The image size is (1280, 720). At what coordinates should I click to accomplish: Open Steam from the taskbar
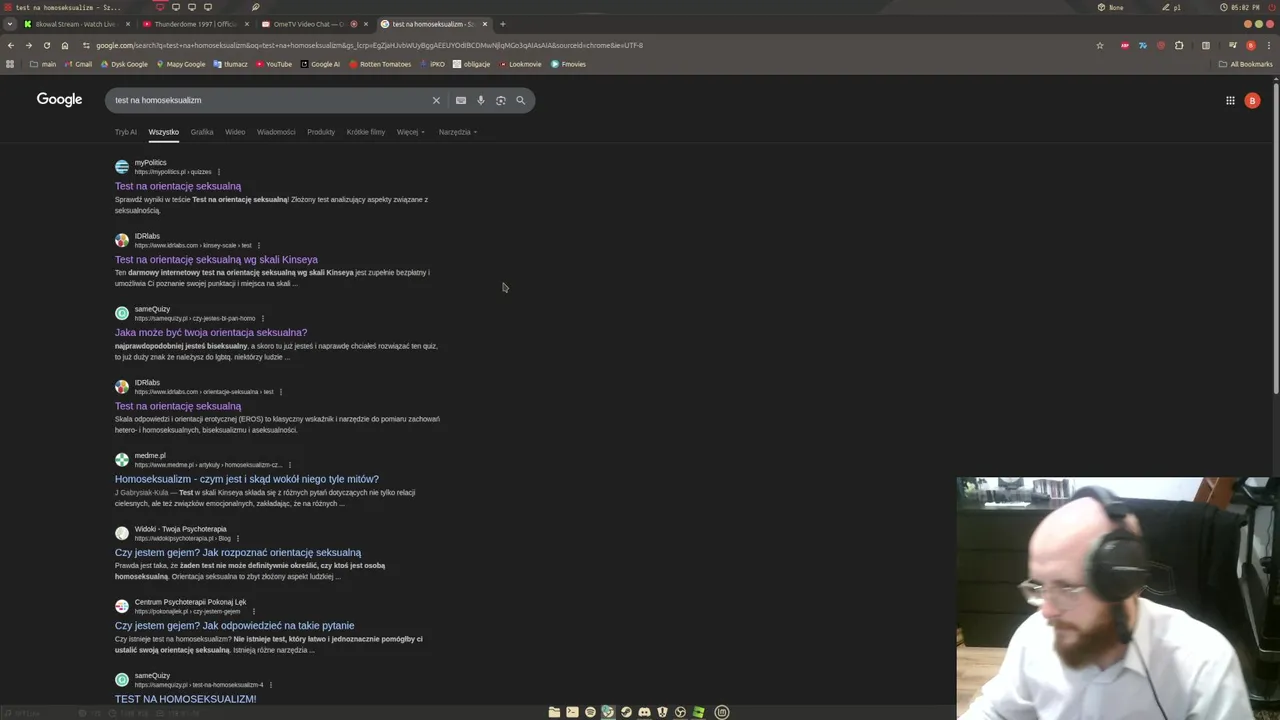(x=626, y=712)
